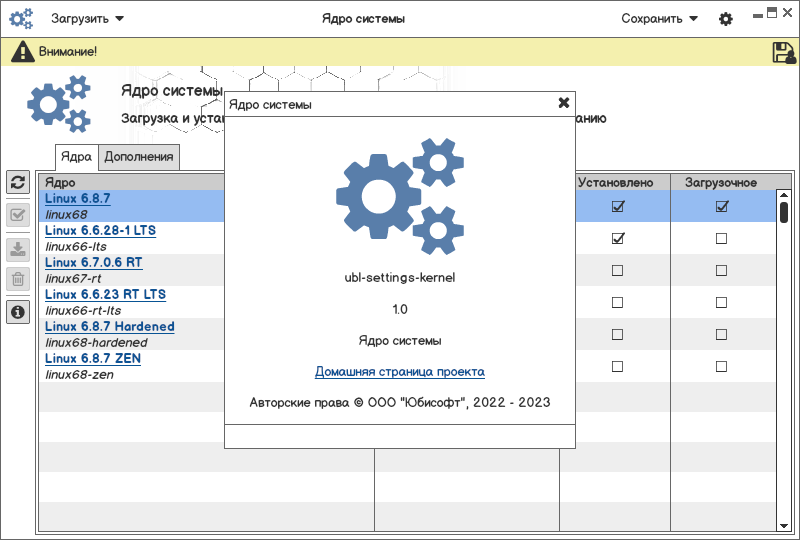This screenshot has height=540, width=800.
Task: Click the checkmark apply icon in sidebar
Action: (18, 215)
